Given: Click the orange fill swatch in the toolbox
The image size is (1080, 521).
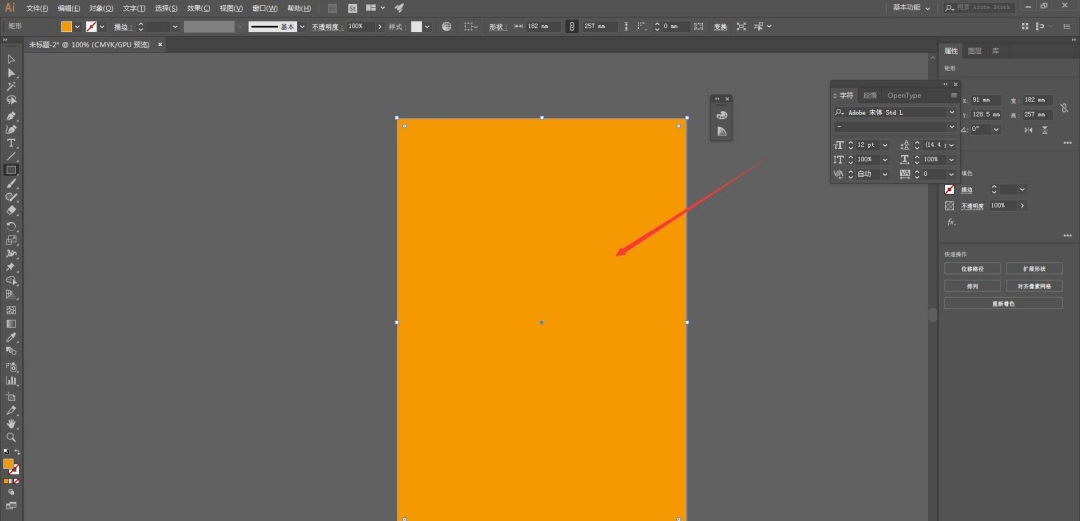Looking at the screenshot, I should (x=8, y=464).
